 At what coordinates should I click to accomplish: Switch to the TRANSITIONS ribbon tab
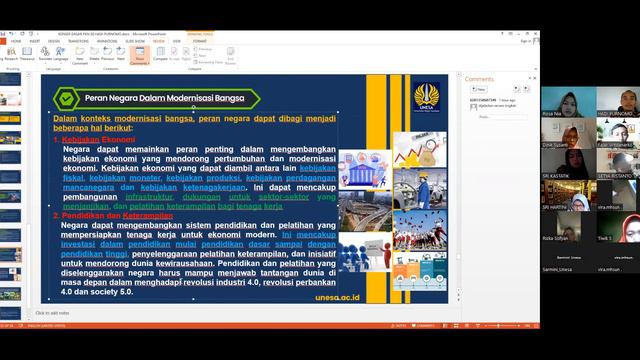78,41
